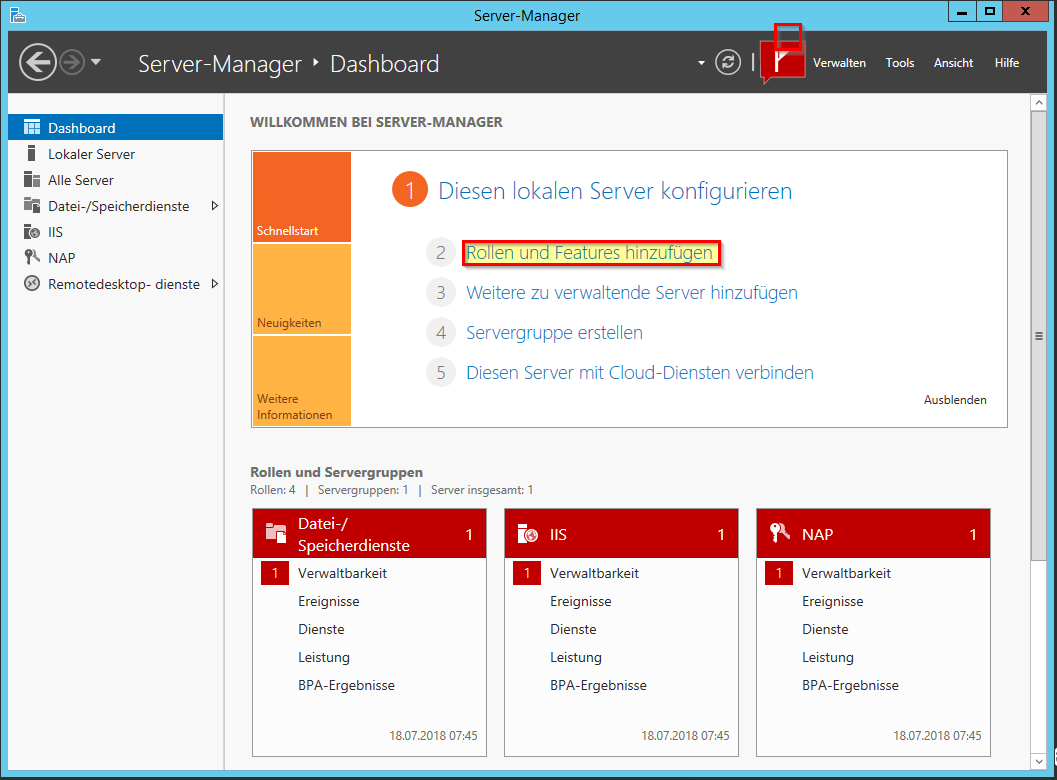Click the Datei-/Speicherdienste tile folder icon

[x=276, y=533]
